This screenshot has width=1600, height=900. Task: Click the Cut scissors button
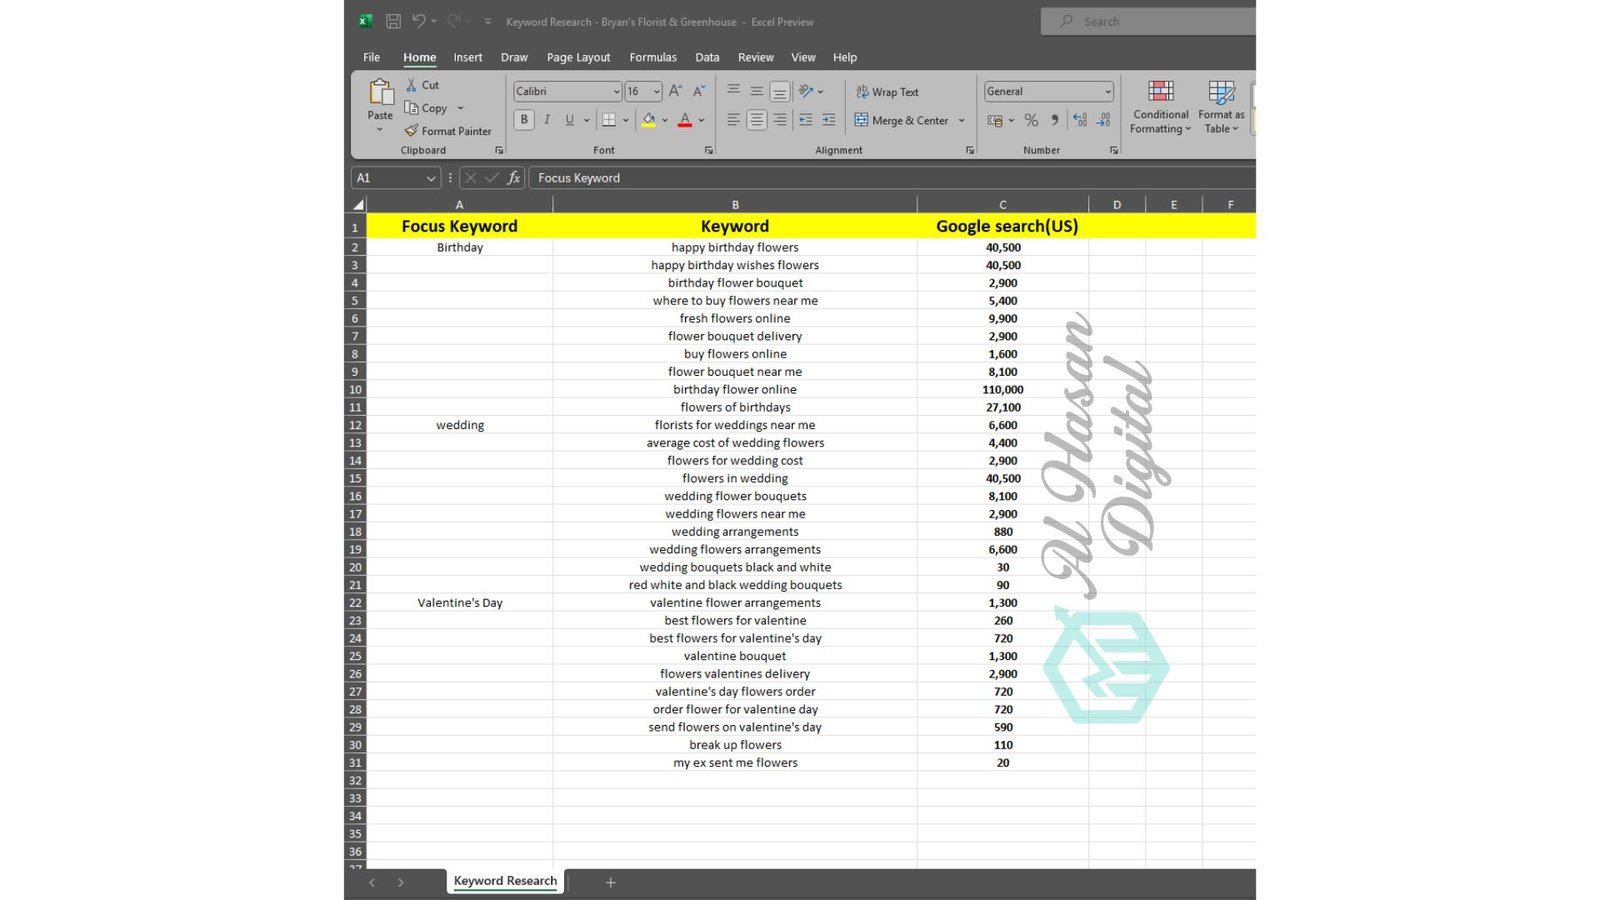click(x=422, y=85)
